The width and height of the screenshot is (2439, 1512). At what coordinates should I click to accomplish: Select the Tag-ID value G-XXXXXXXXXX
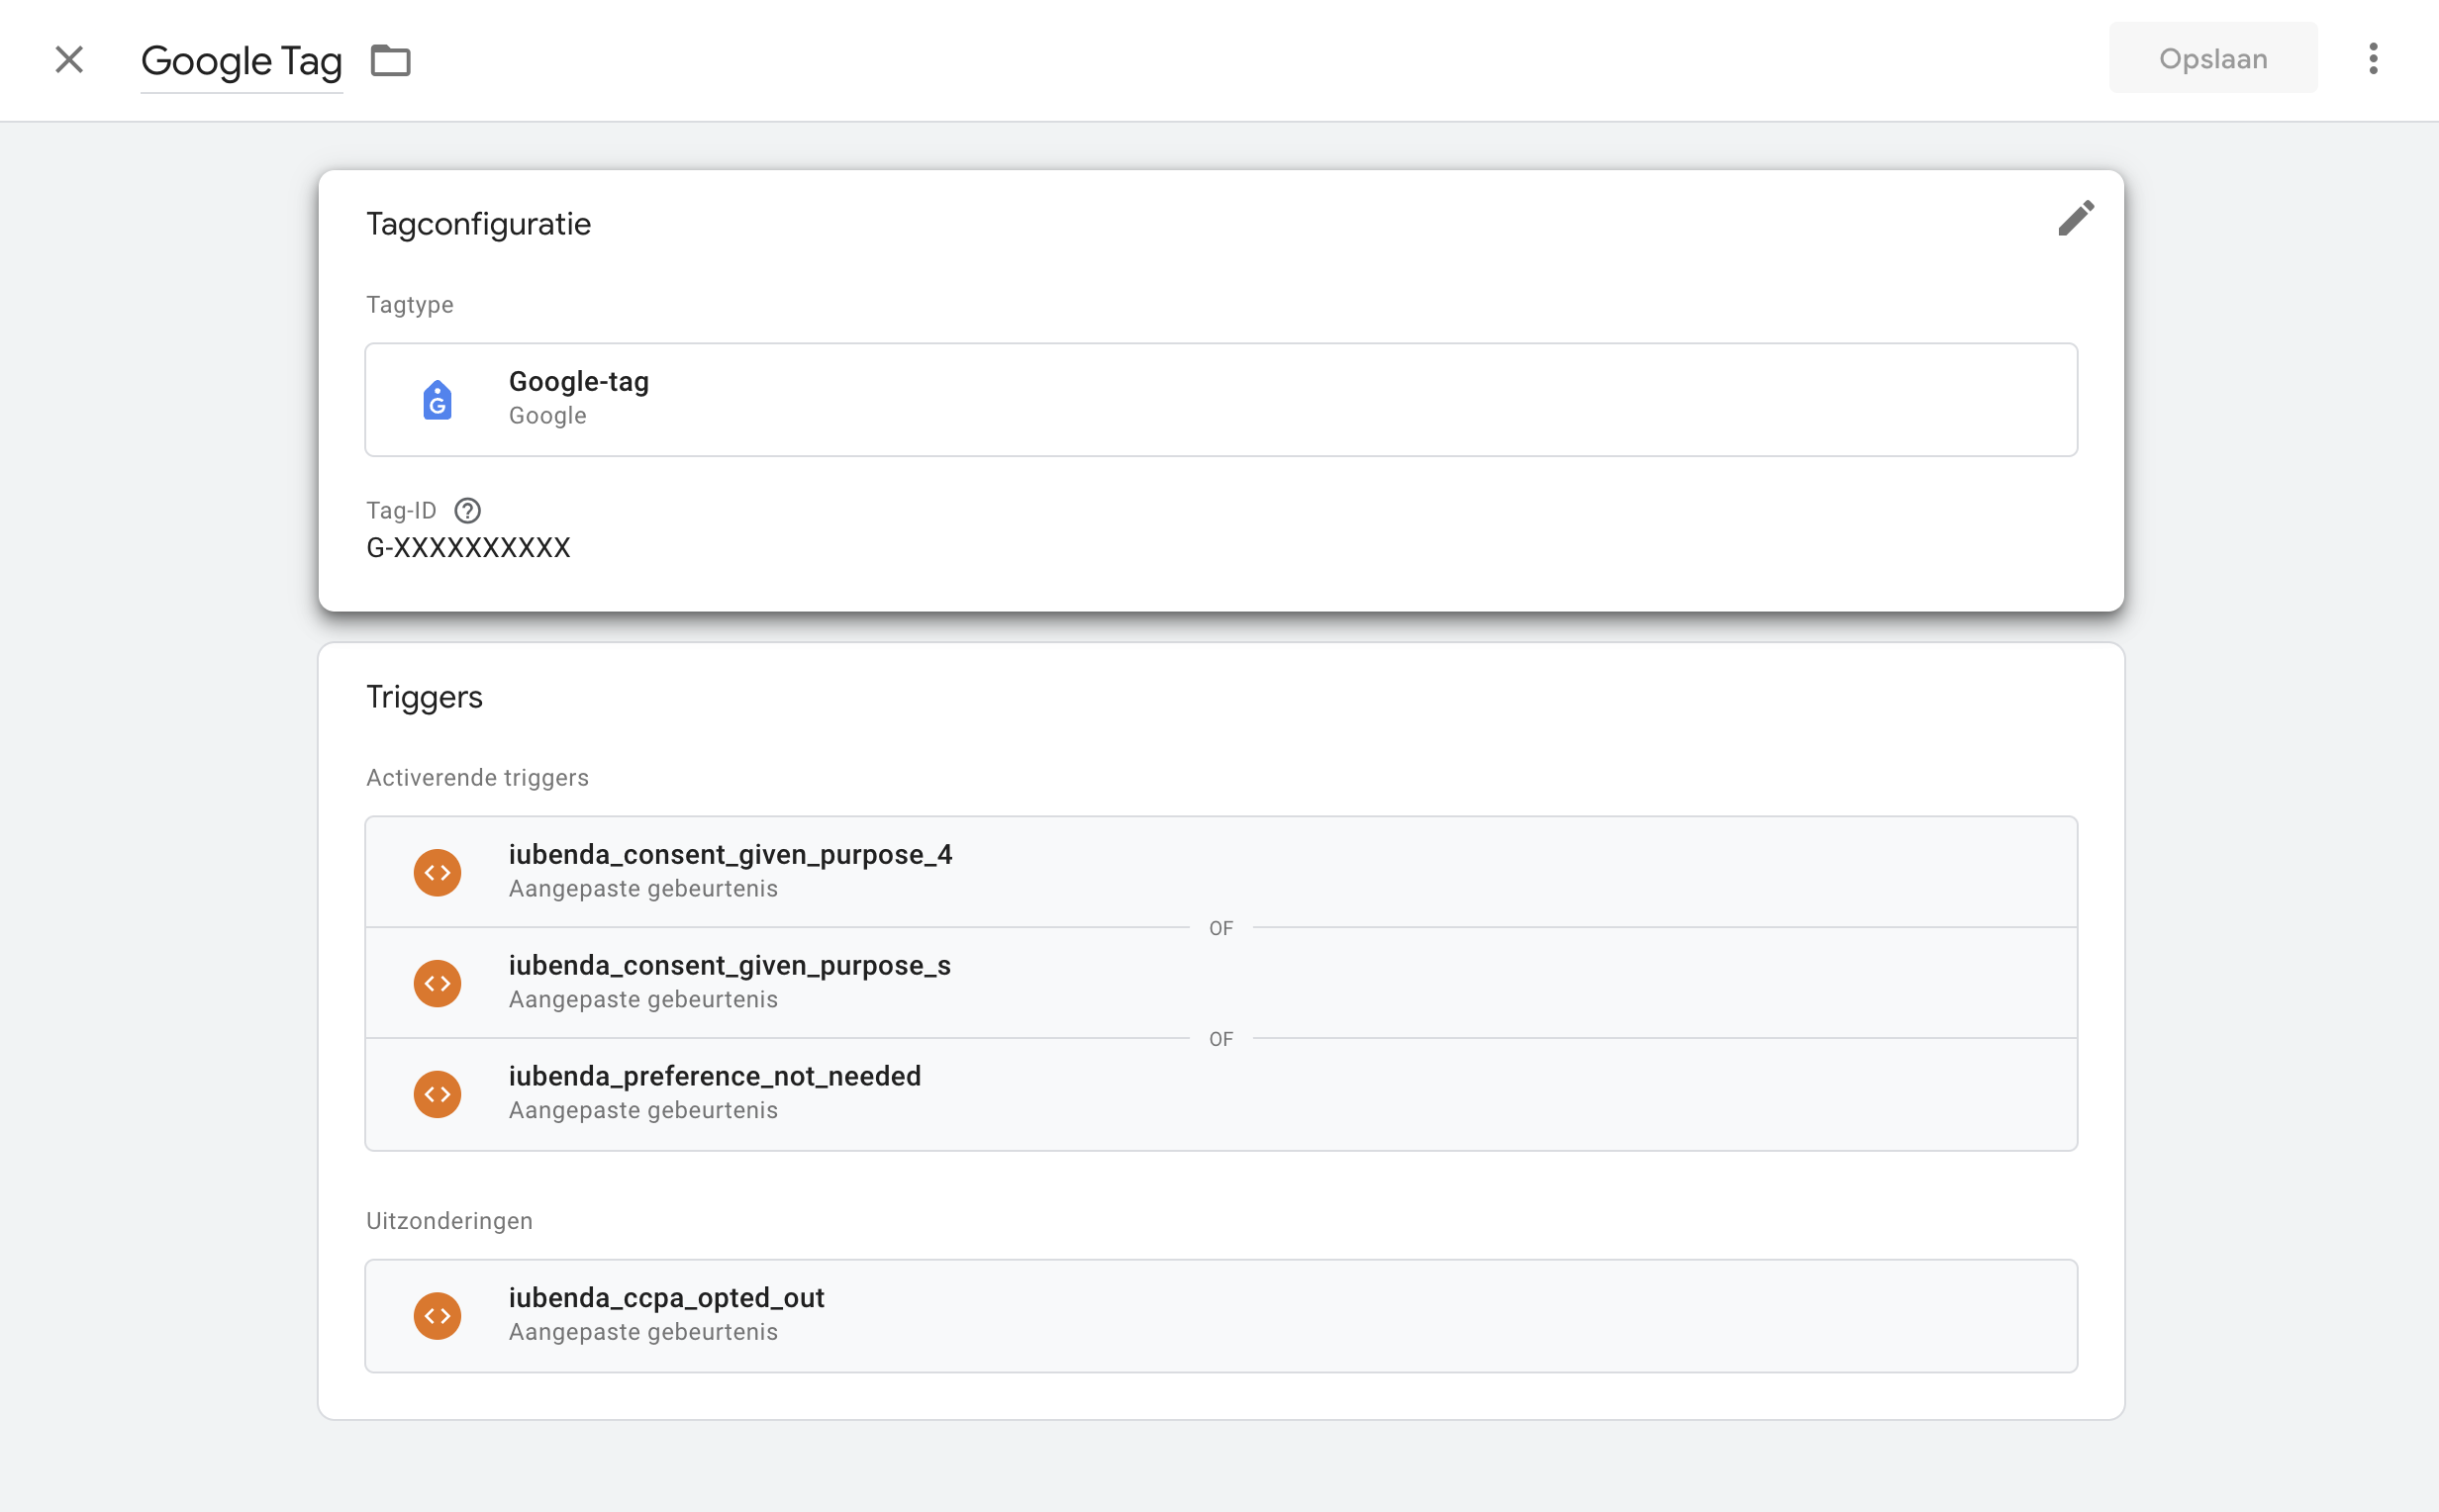pos(469,546)
